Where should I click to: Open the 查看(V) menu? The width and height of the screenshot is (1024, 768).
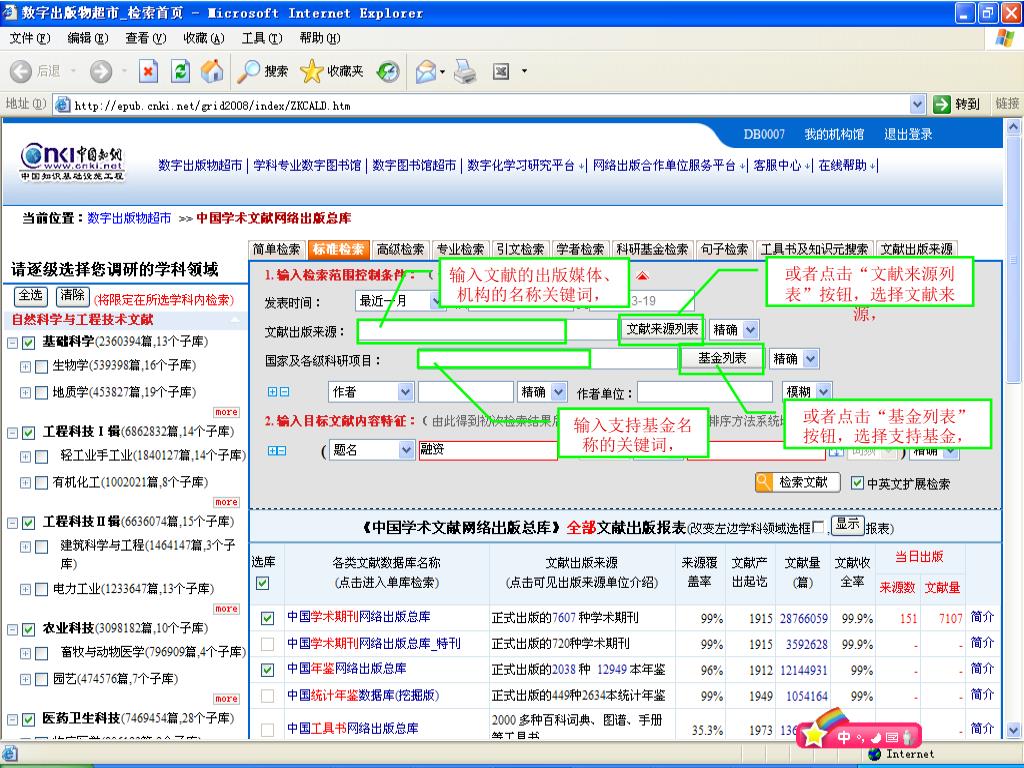pyautogui.click(x=146, y=39)
